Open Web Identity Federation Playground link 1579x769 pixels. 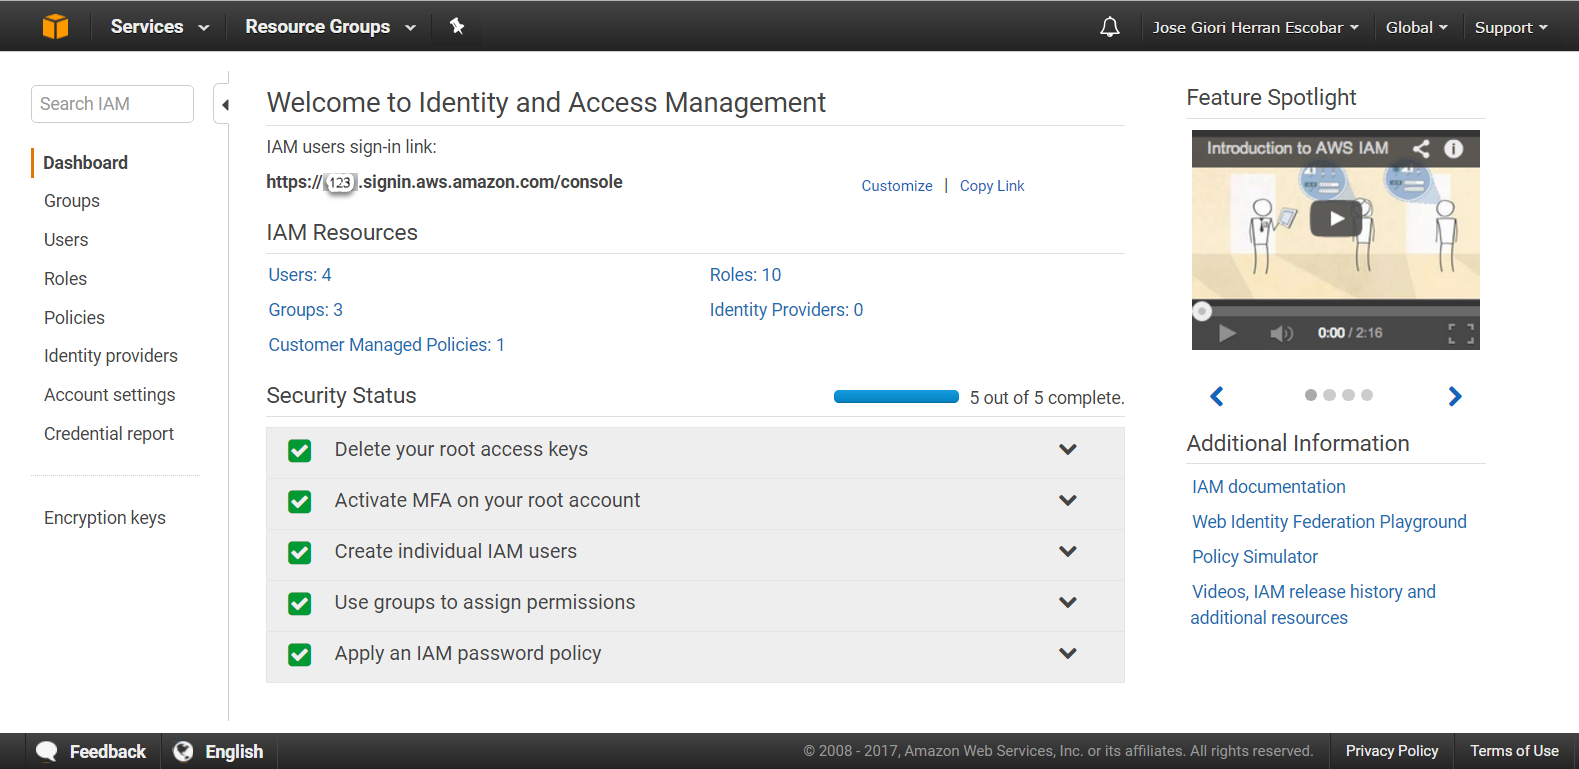point(1329,522)
